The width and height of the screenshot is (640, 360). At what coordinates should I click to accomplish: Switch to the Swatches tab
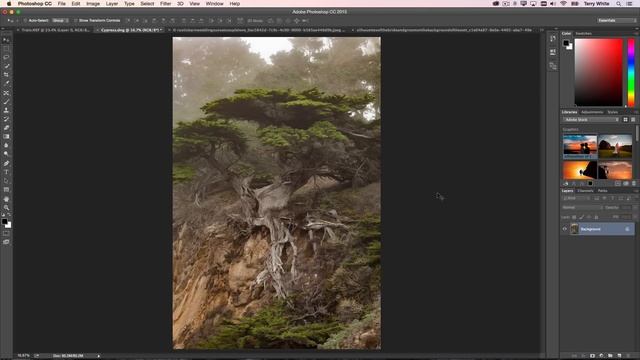[583, 33]
